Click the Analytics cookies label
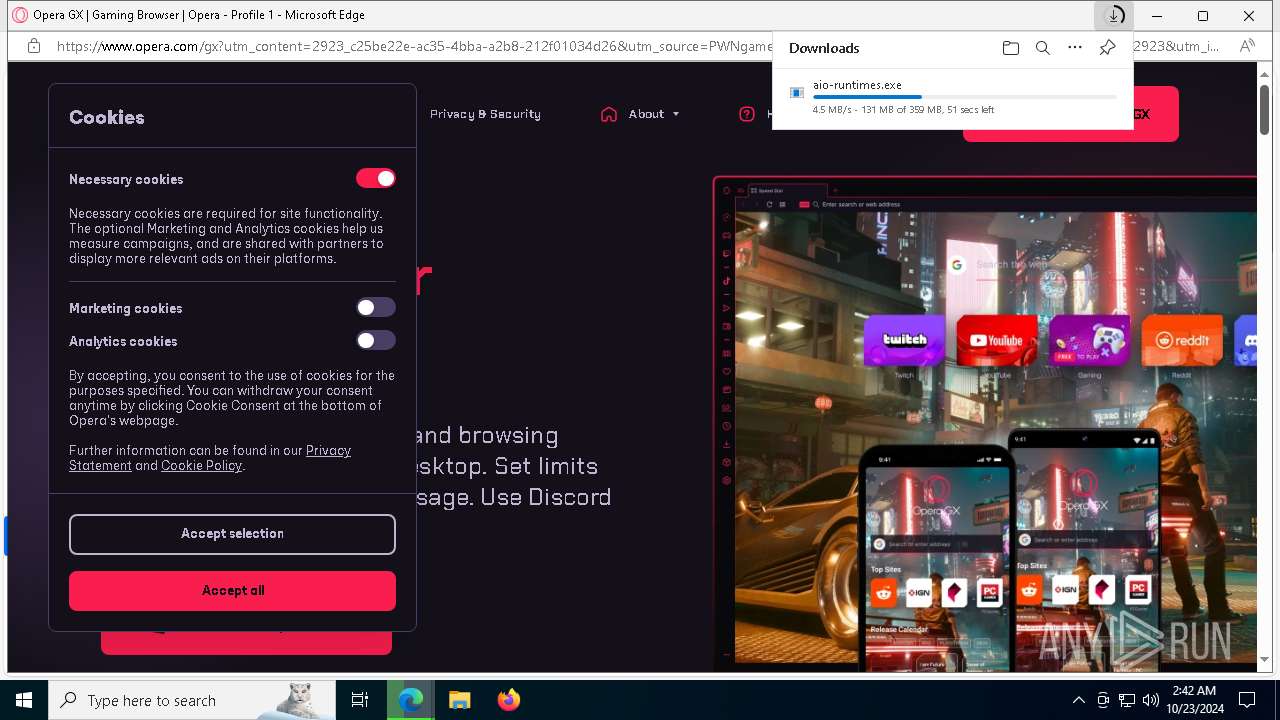This screenshot has height=720, width=1280. pos(123,341)
